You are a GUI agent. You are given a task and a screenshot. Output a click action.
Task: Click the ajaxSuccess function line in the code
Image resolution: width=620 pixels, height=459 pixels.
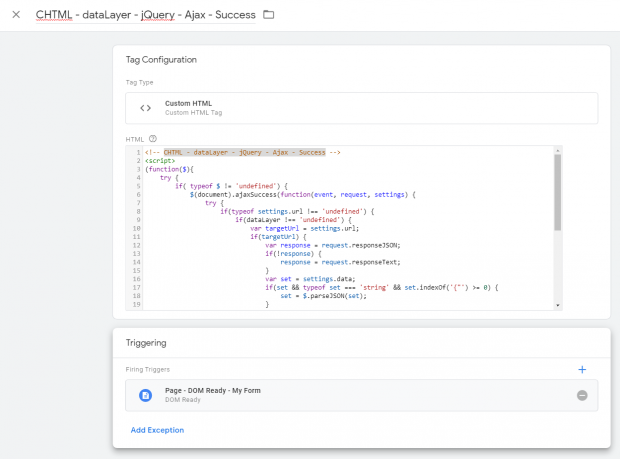pos(300,194)
